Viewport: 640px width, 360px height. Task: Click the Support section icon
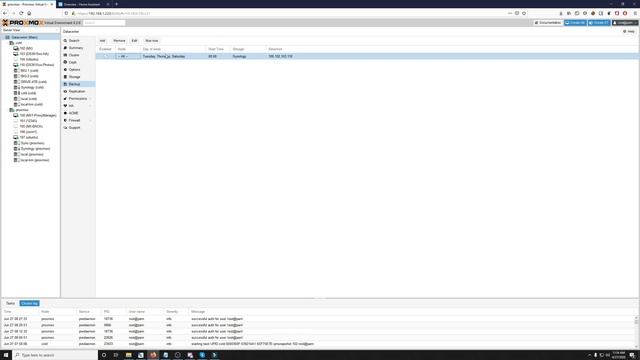coord(65,128)
